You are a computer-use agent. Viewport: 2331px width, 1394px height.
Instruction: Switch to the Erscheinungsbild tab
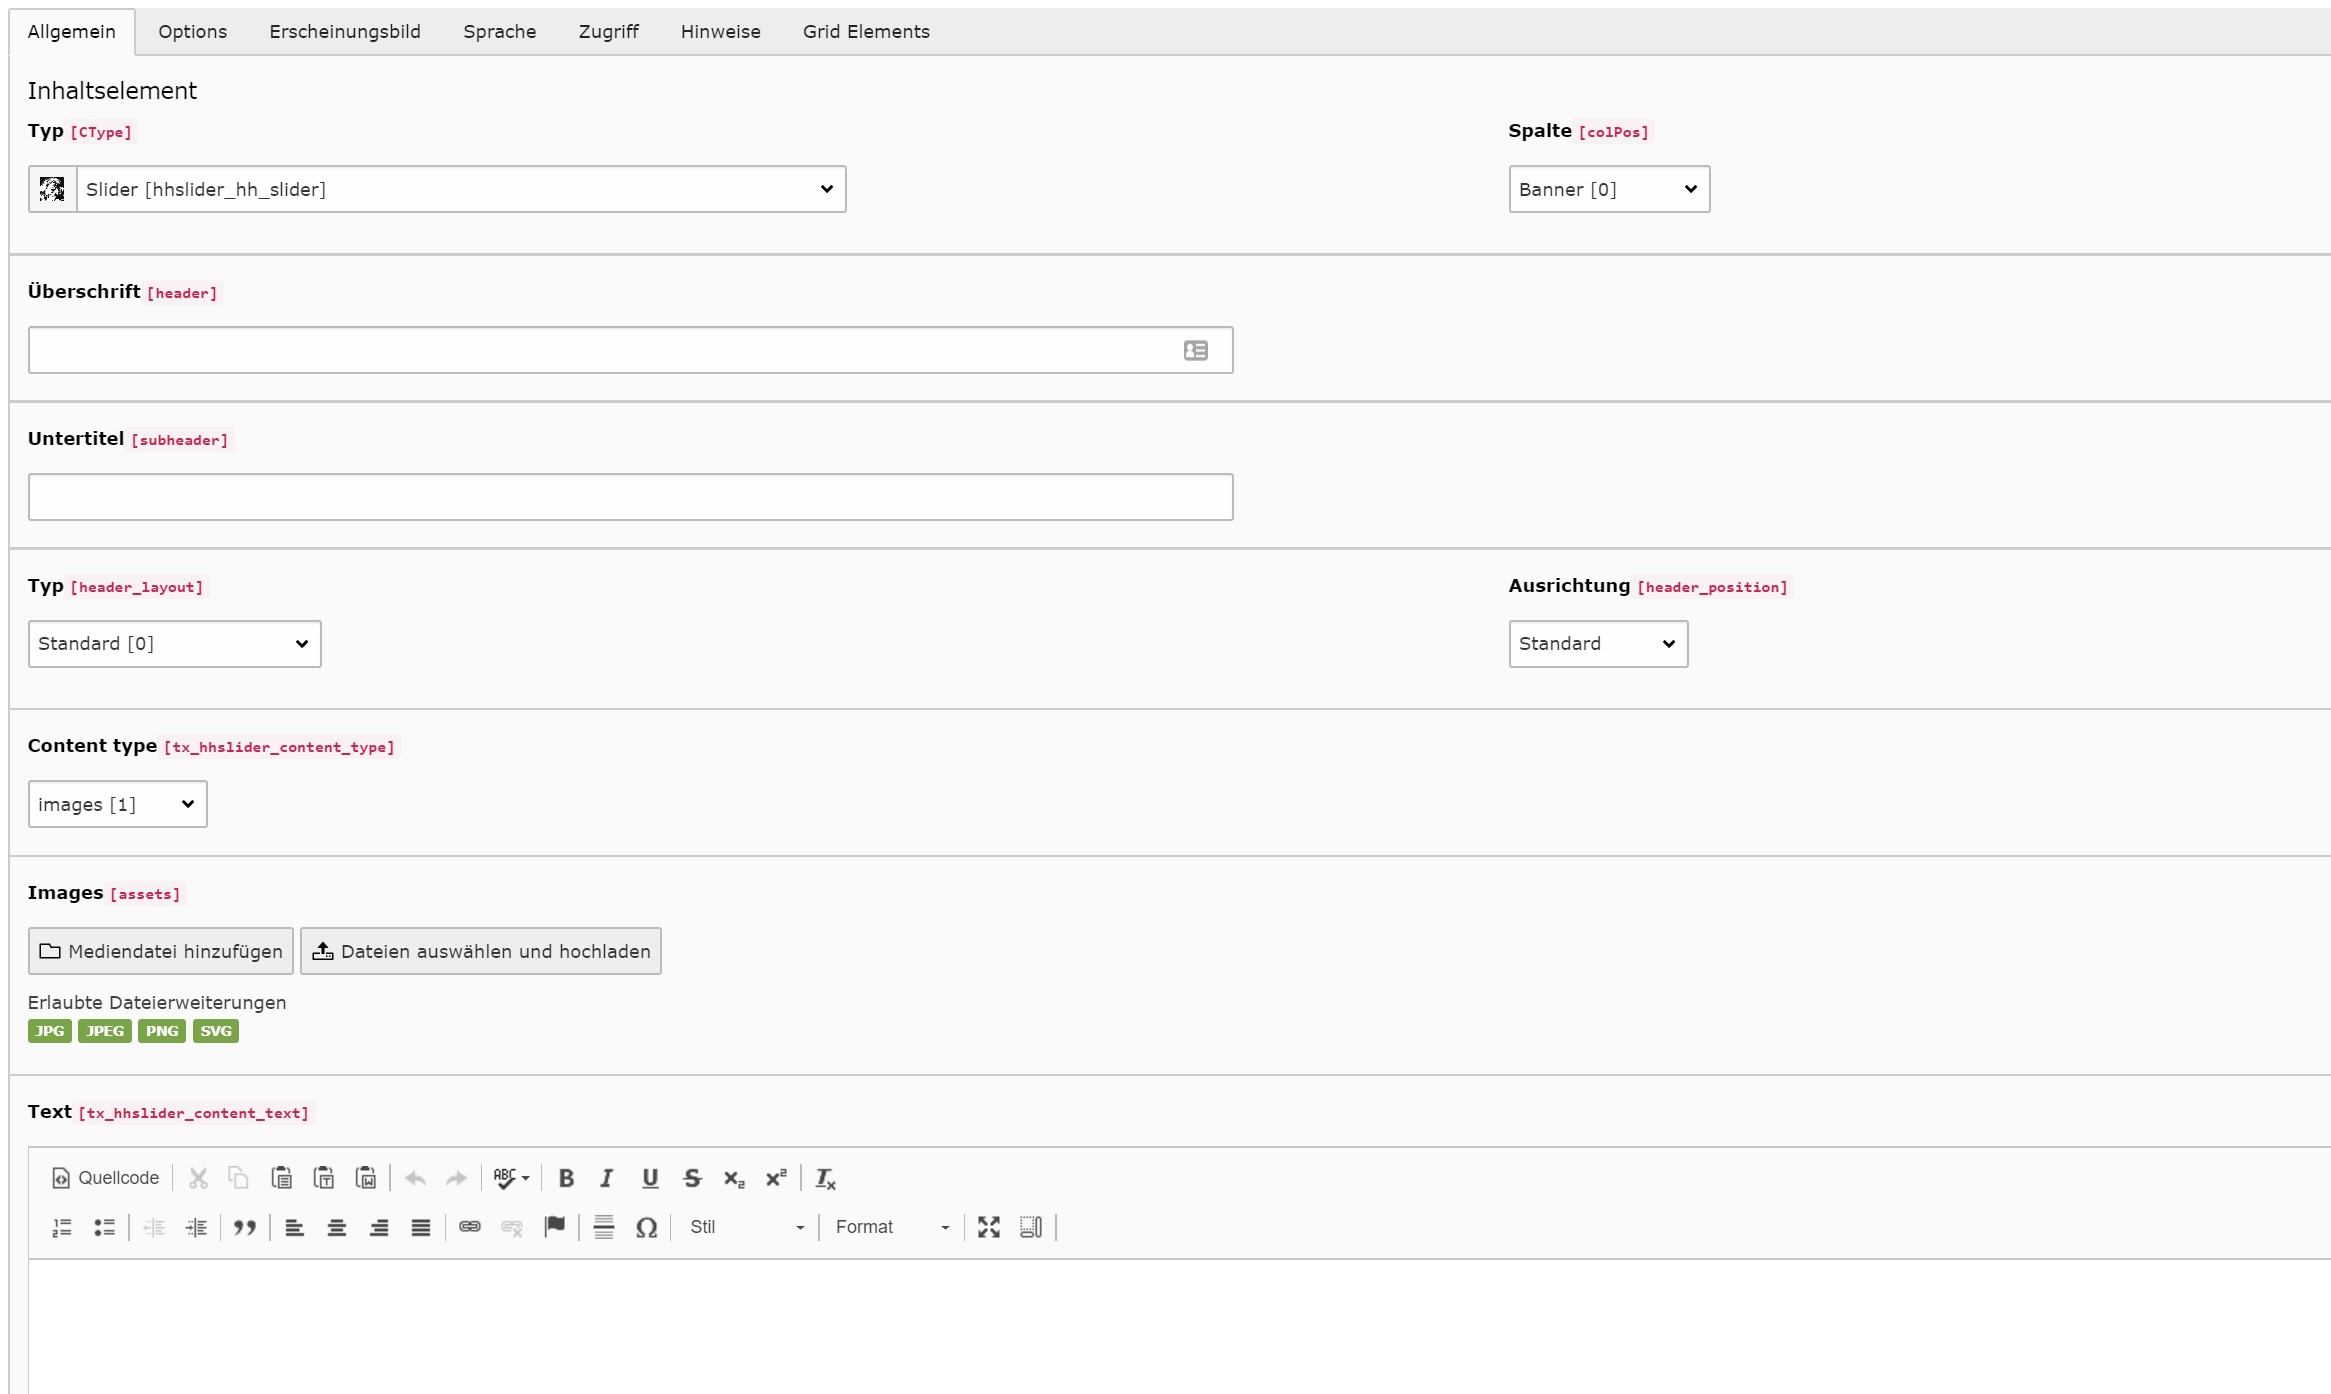347,32
